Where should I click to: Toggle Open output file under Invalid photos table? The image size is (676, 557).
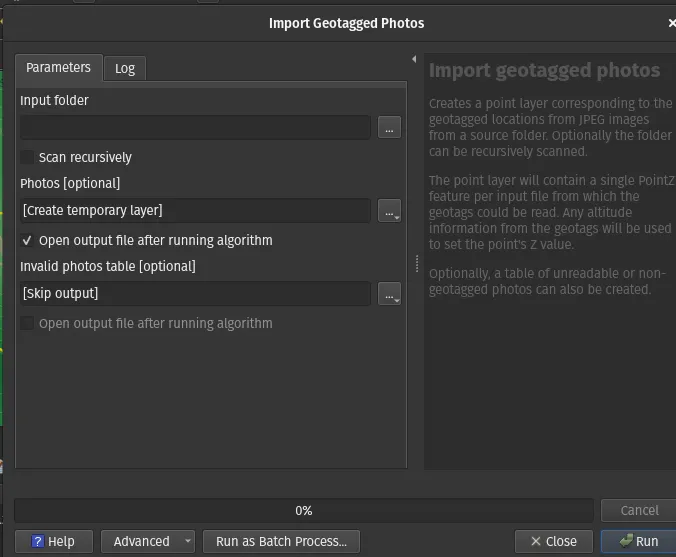pyautogui.click(x=28, y=324)
